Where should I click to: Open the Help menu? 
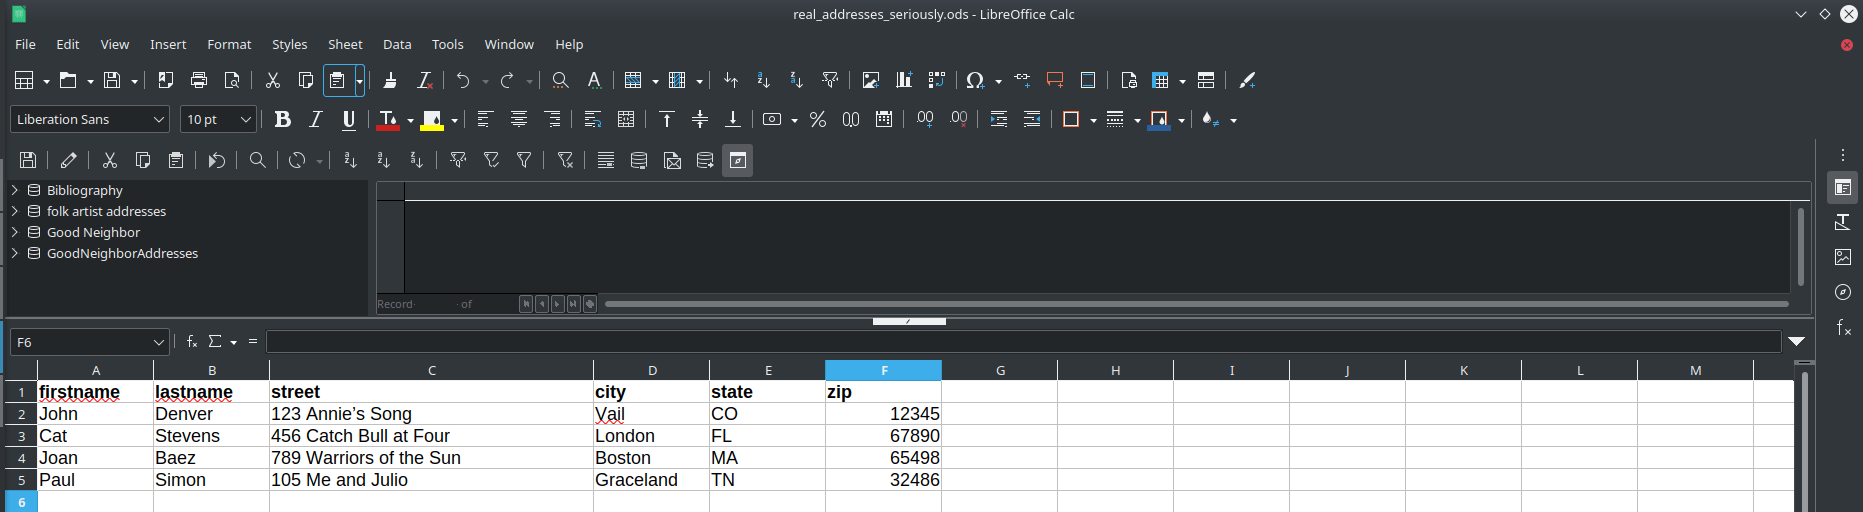[x=569, y=44]
